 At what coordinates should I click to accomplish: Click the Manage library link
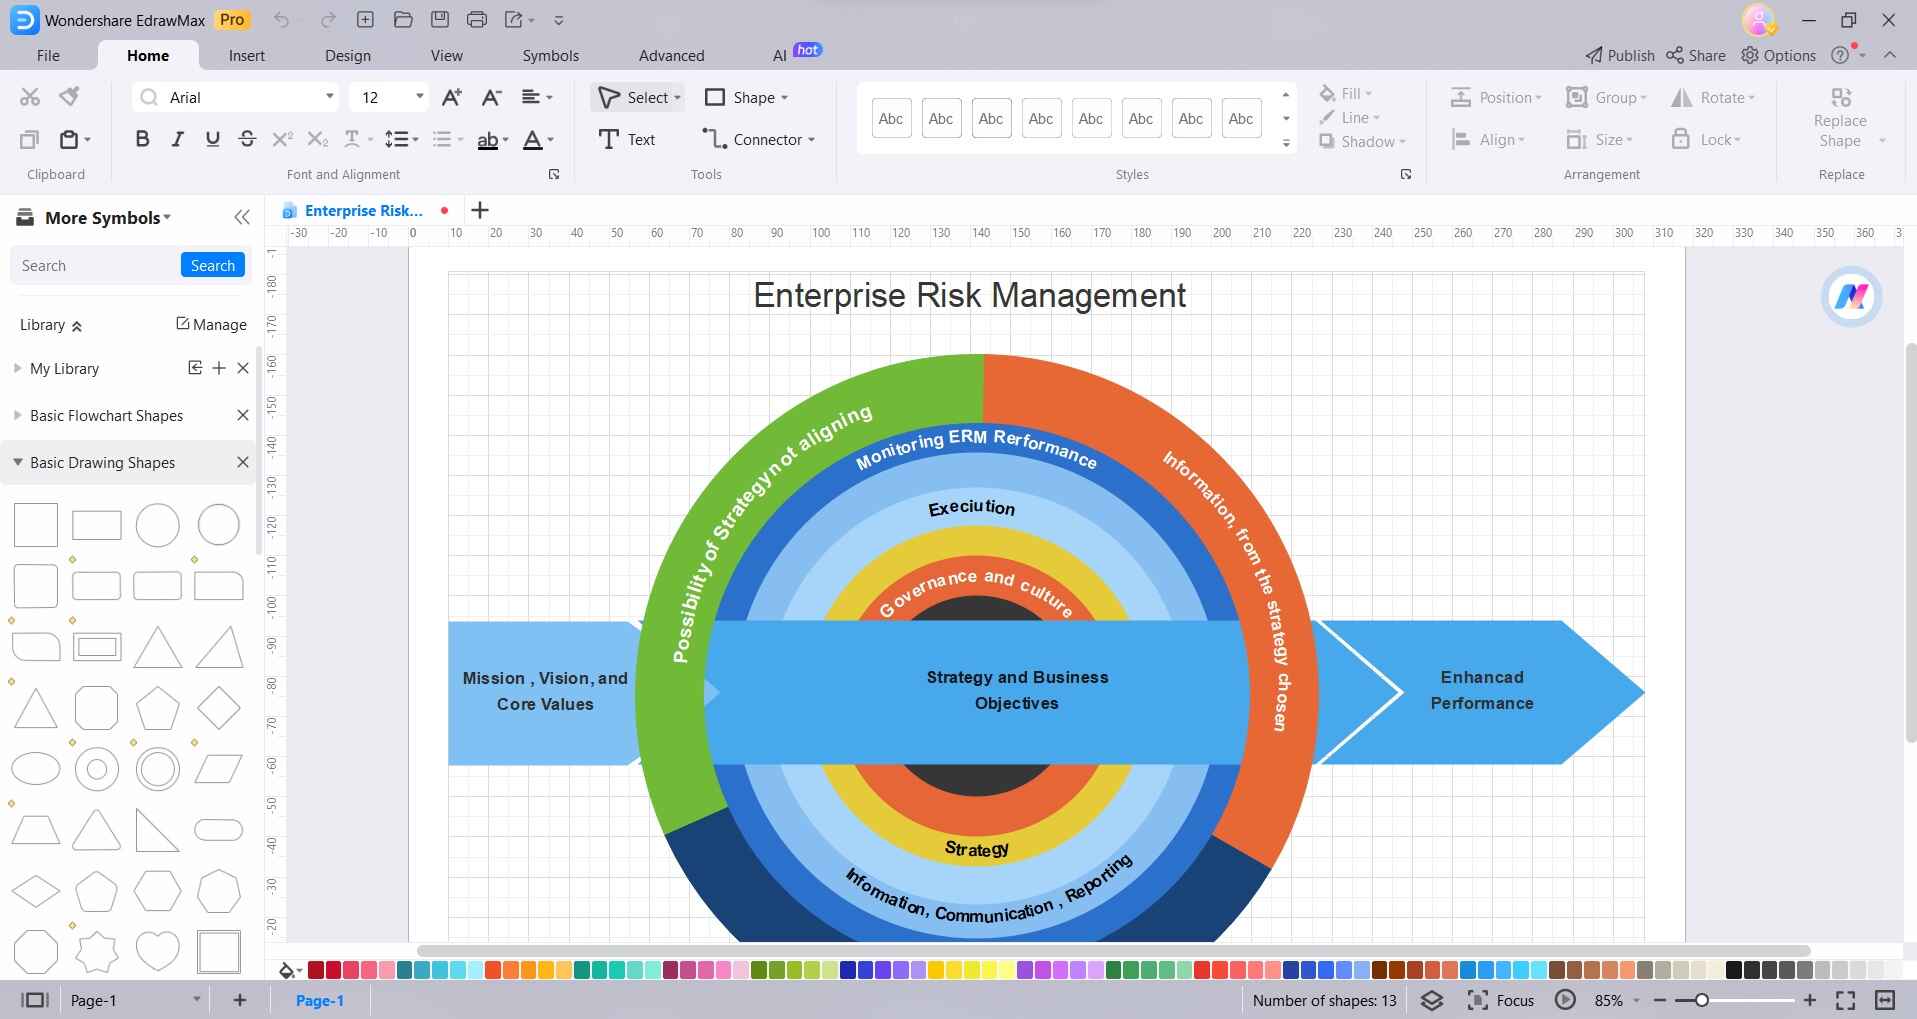211,324
